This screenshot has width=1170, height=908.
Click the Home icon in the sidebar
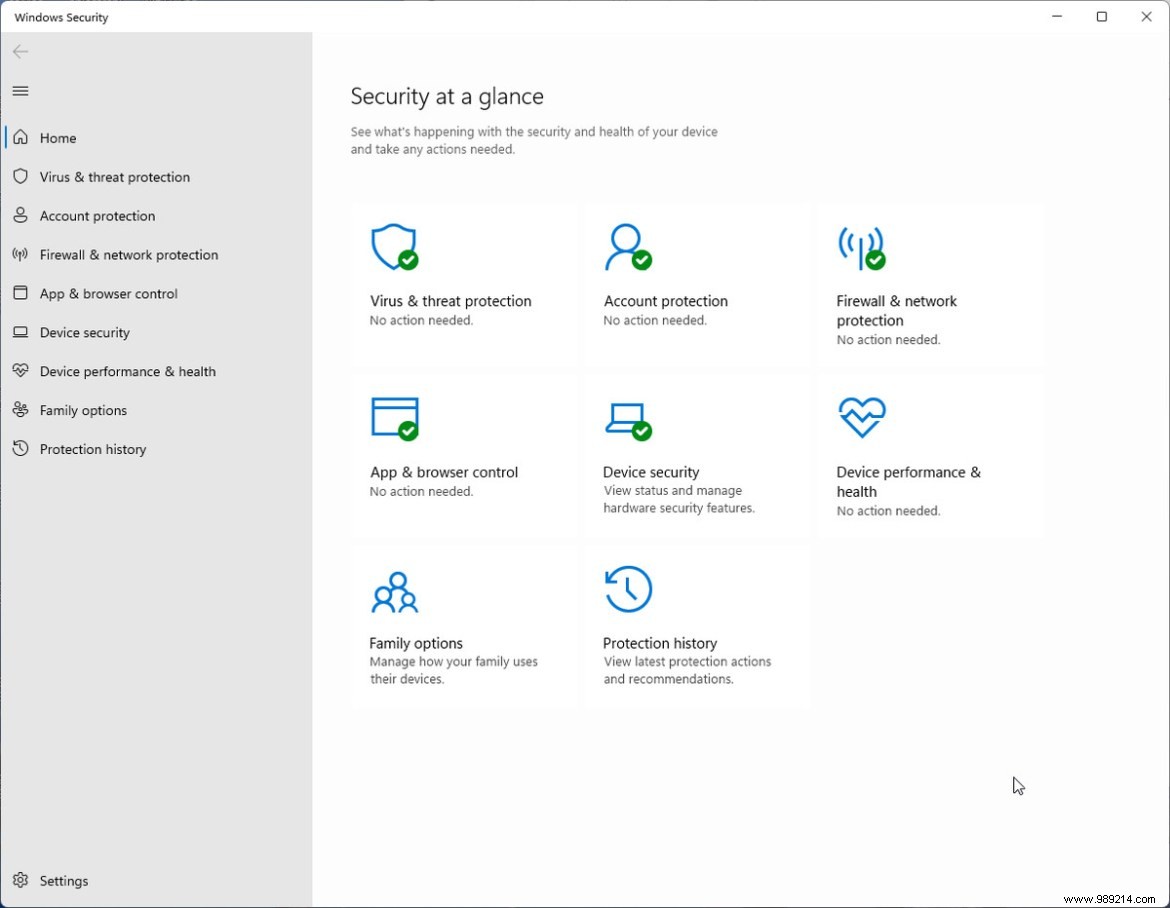[x=21, y=137]
